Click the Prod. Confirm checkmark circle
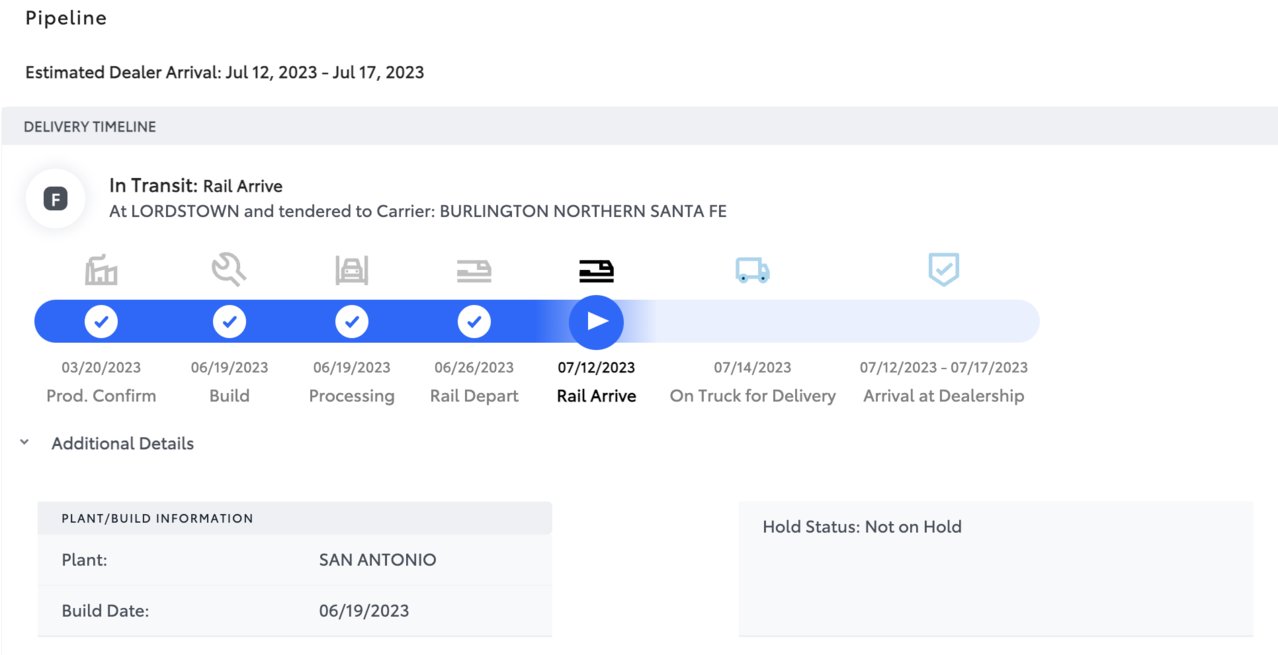The width and height of the screenshot is (1278, 655). pos(101,322)
